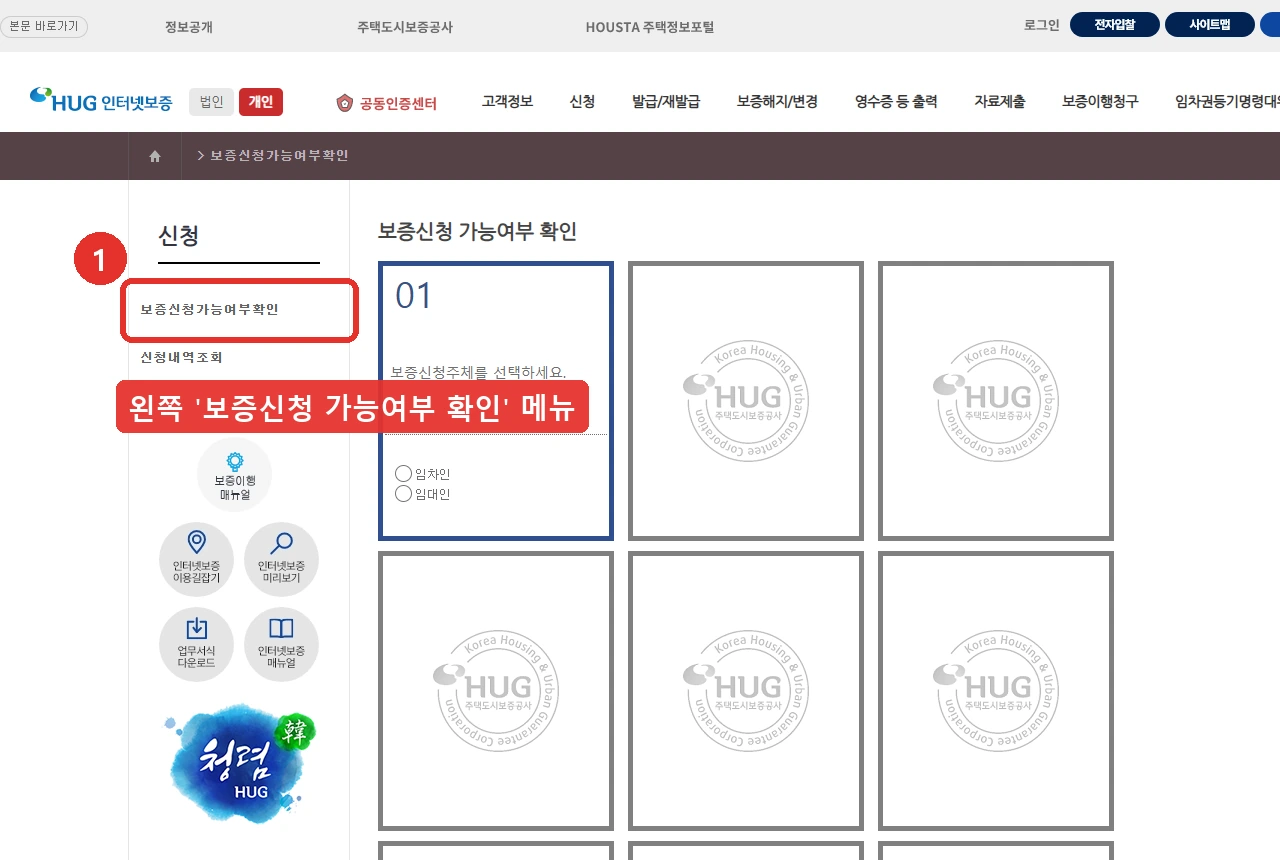Open 업무서식 다운로드 download icon
The width and height of the screenshot is (1280, 860).
[197, 644]
